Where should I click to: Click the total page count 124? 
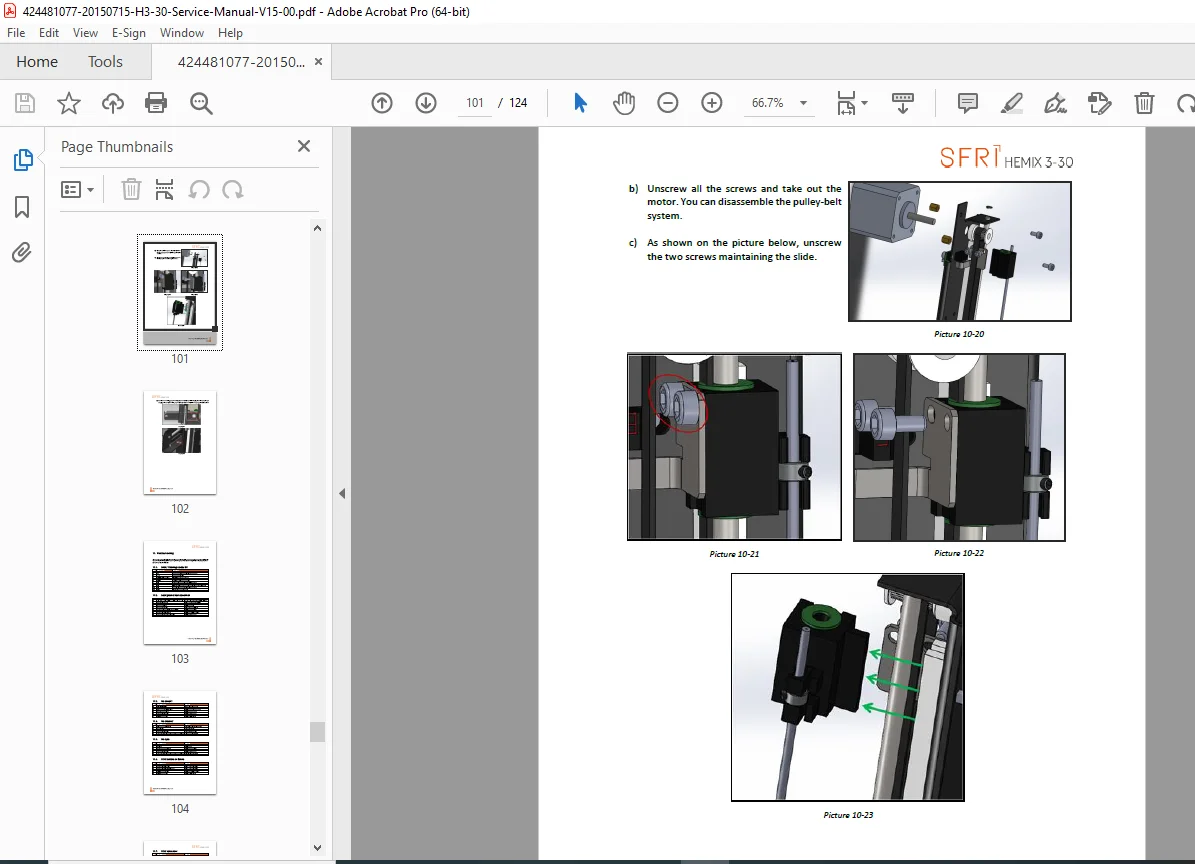[518, 103]
